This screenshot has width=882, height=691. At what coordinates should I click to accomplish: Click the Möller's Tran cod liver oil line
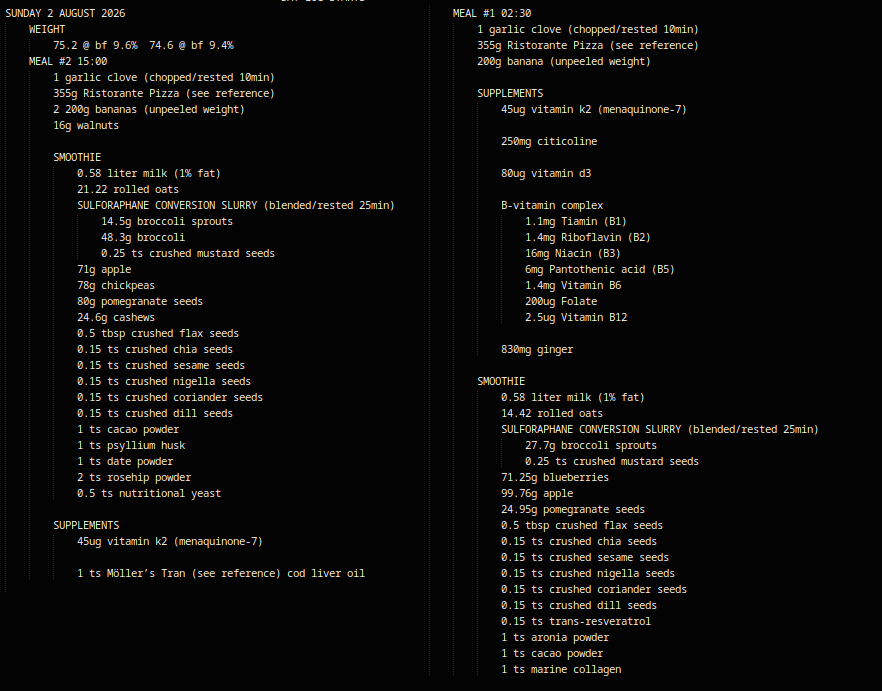pos(221,573)
